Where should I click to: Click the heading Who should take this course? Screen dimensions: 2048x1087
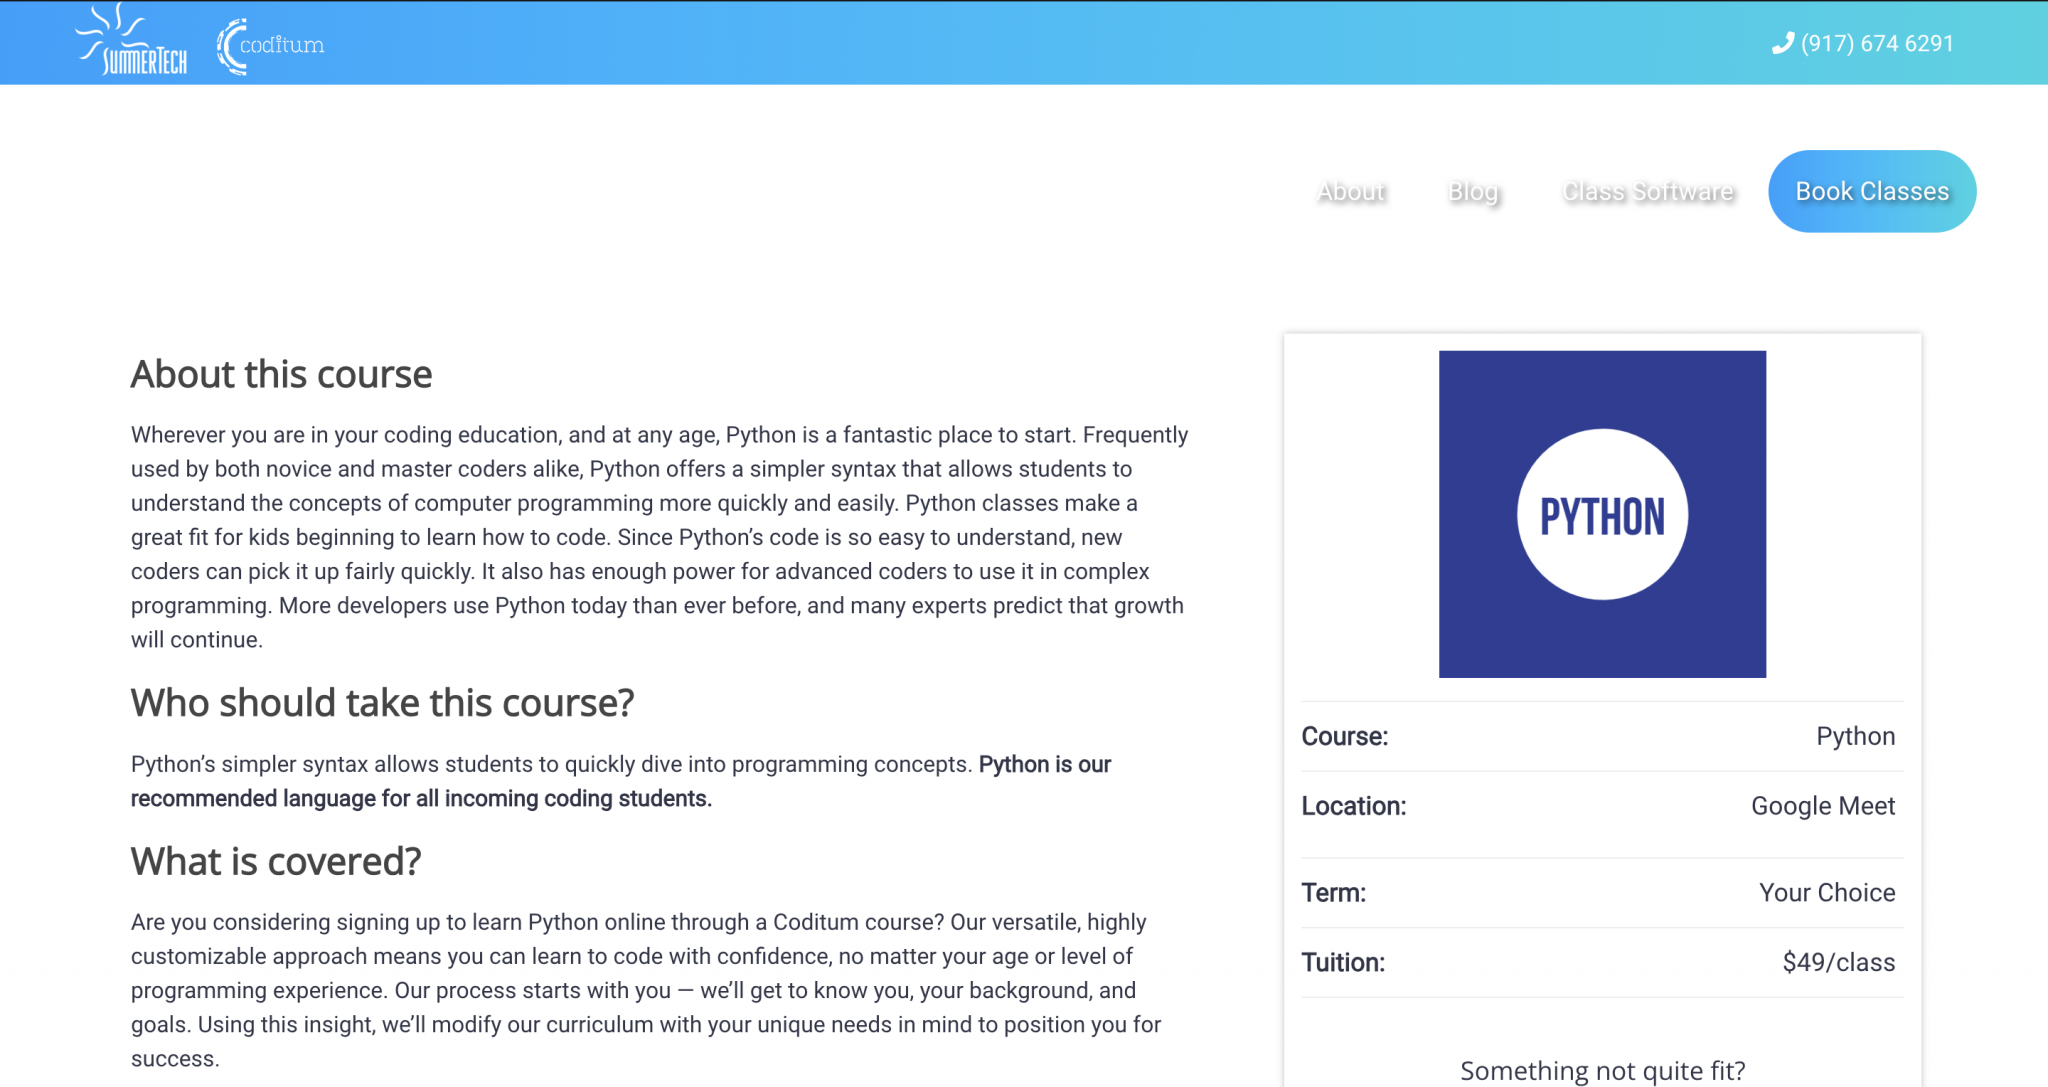pyautogui.click(x=381, y=702)
